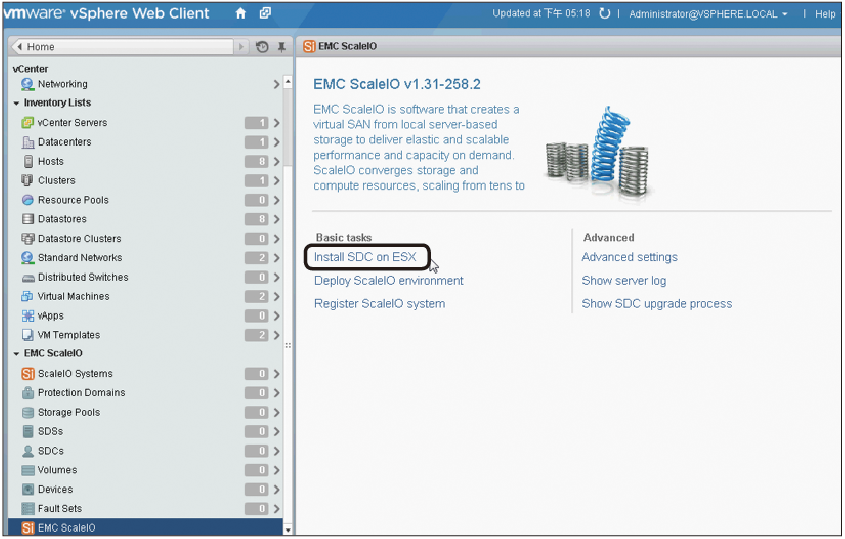Open Advanced settings link
The image size is (845, 539).
click(x=629, y=257)
